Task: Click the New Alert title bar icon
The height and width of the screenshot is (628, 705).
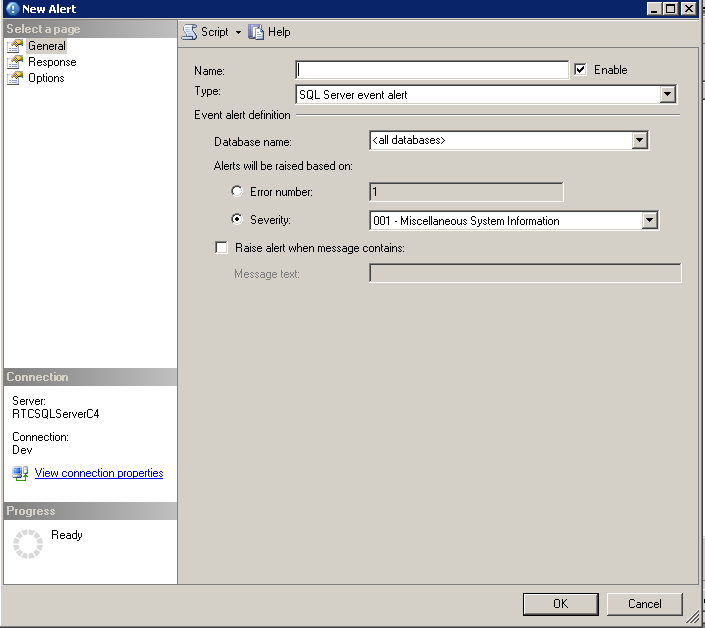Action: click(x=13, y=9)
